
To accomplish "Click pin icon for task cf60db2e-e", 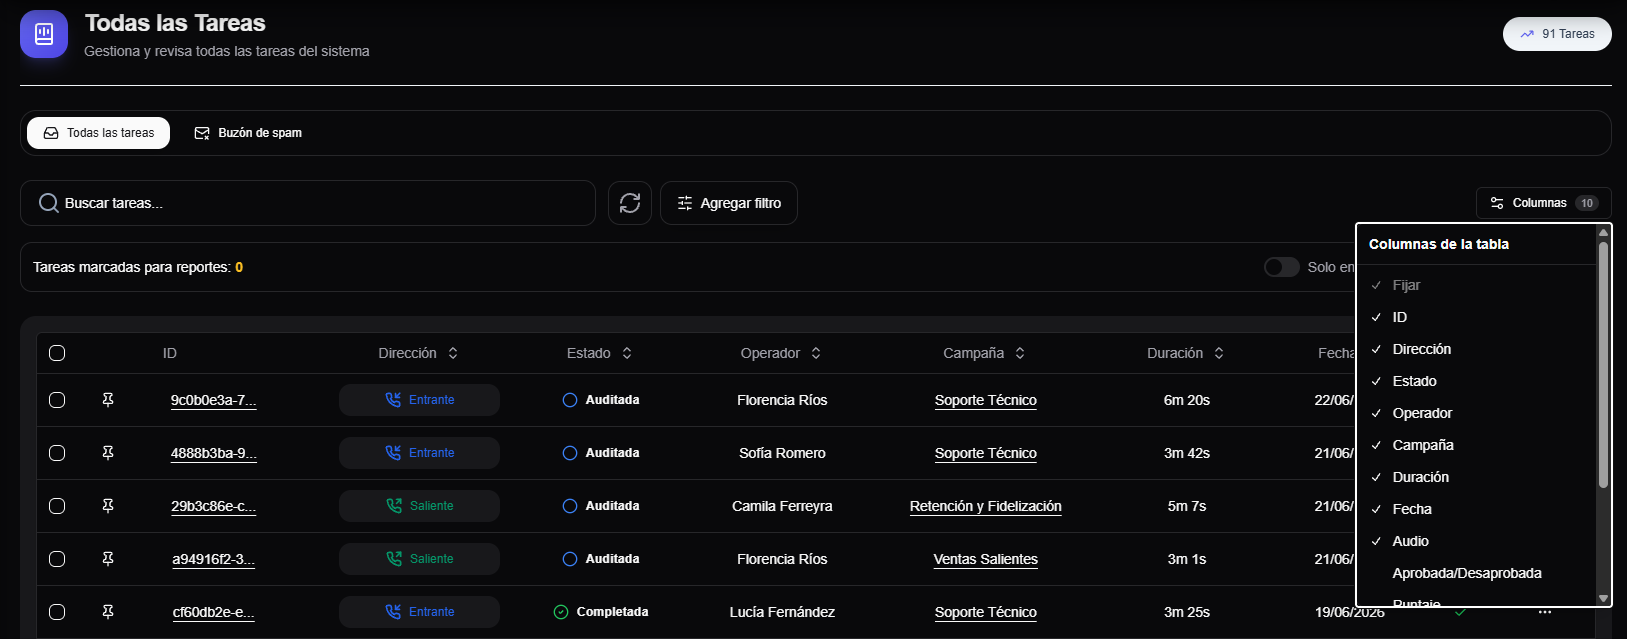I will [108, 612].
